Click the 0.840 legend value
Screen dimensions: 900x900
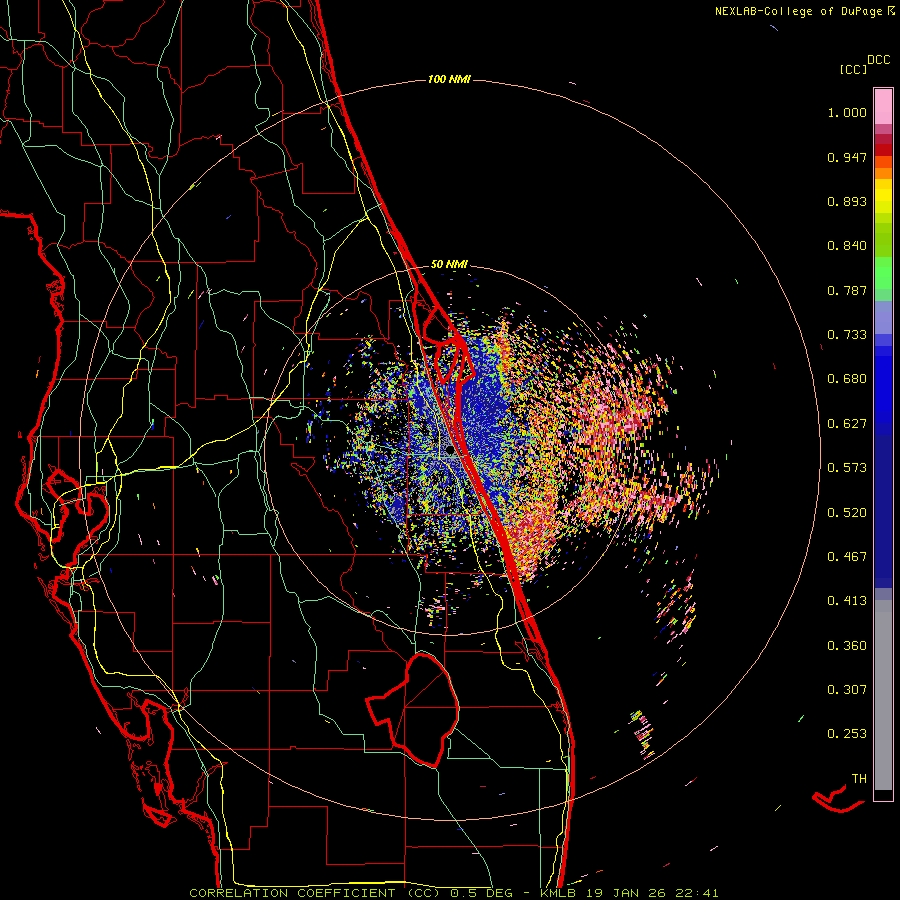click(x=847, y=246)
